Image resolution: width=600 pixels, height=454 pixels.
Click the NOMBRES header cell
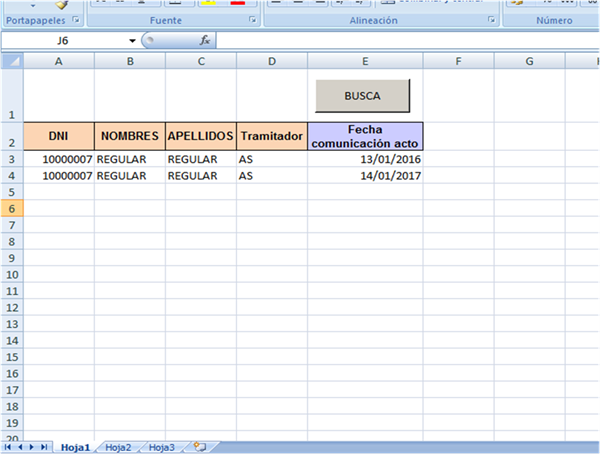click(130, 136)
